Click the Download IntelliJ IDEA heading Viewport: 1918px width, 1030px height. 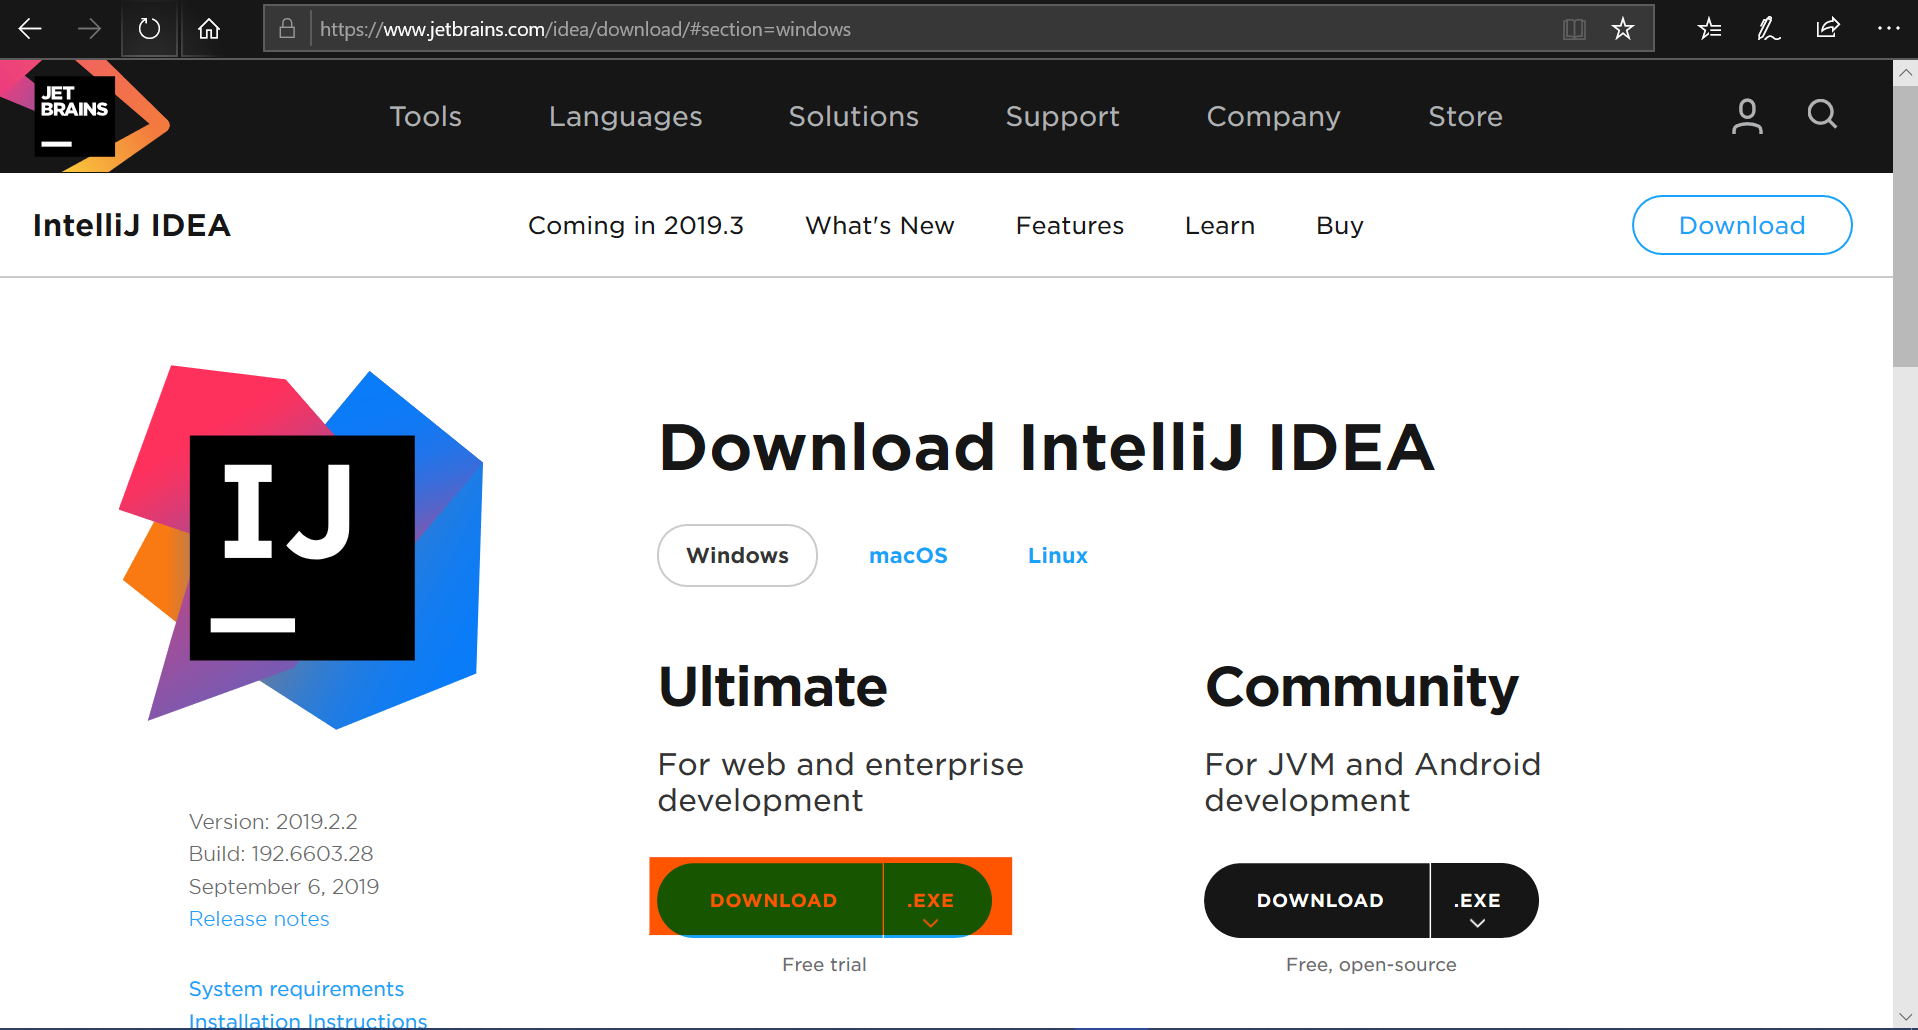pos(1046,447)
